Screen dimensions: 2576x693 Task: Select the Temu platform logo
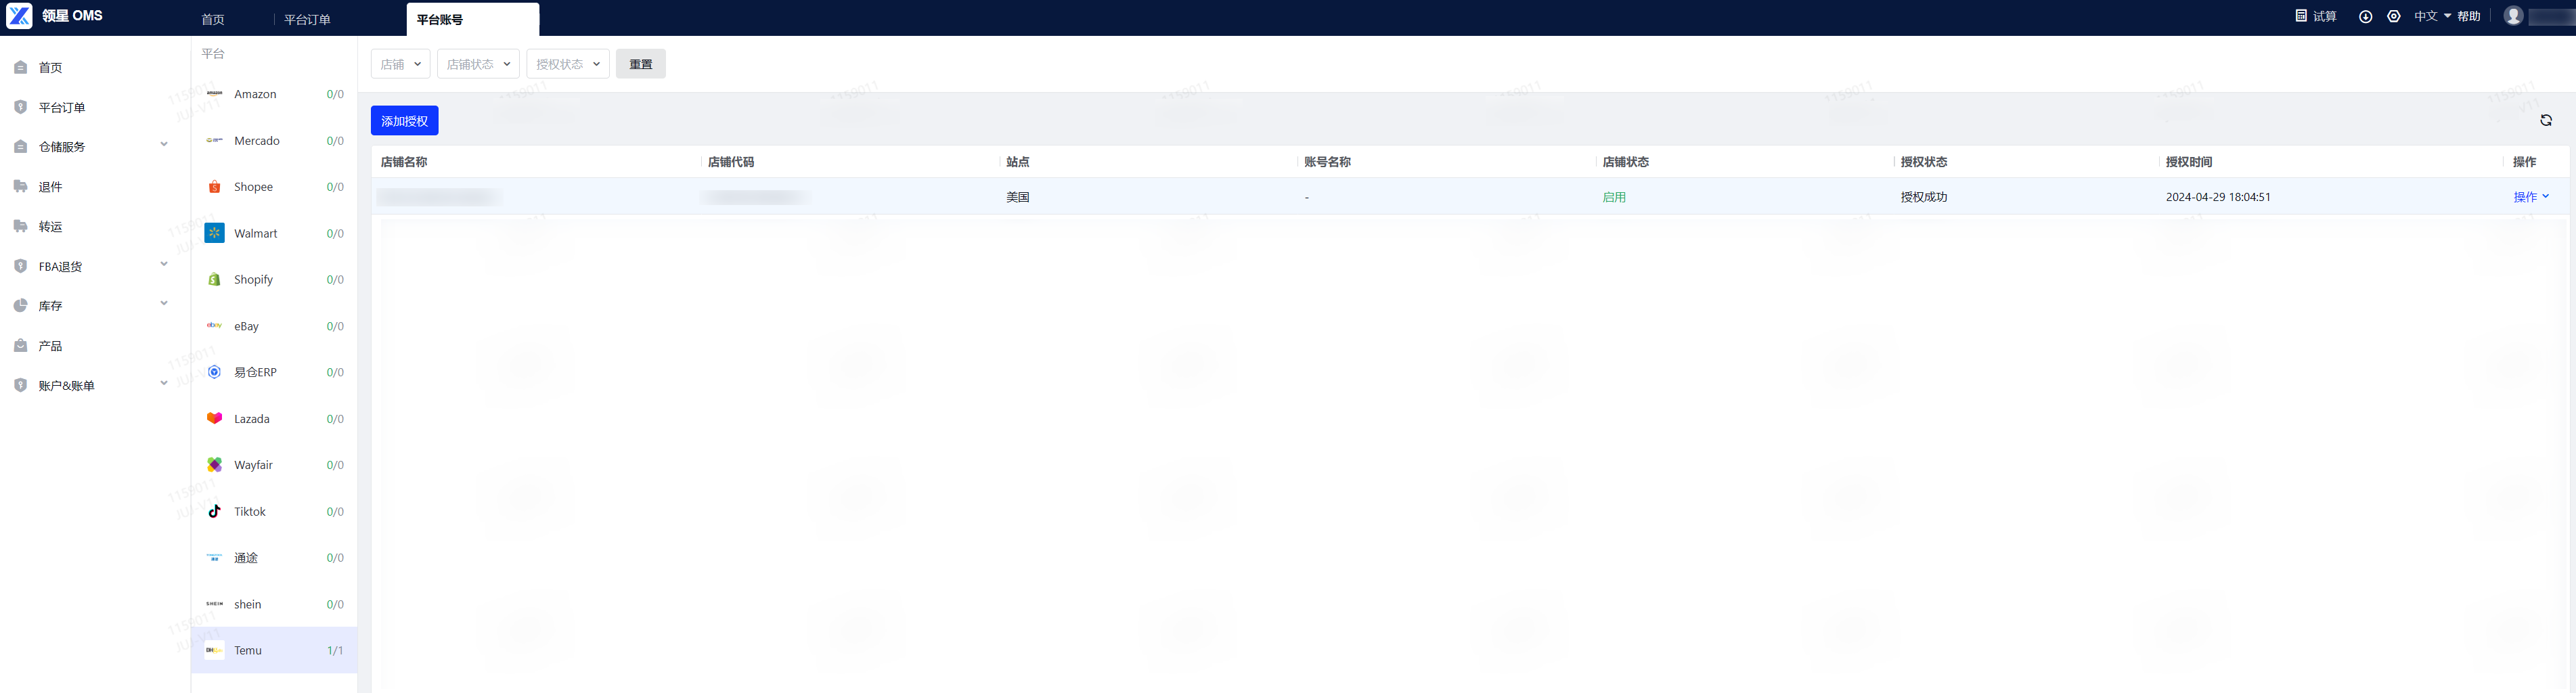[214, 650]
